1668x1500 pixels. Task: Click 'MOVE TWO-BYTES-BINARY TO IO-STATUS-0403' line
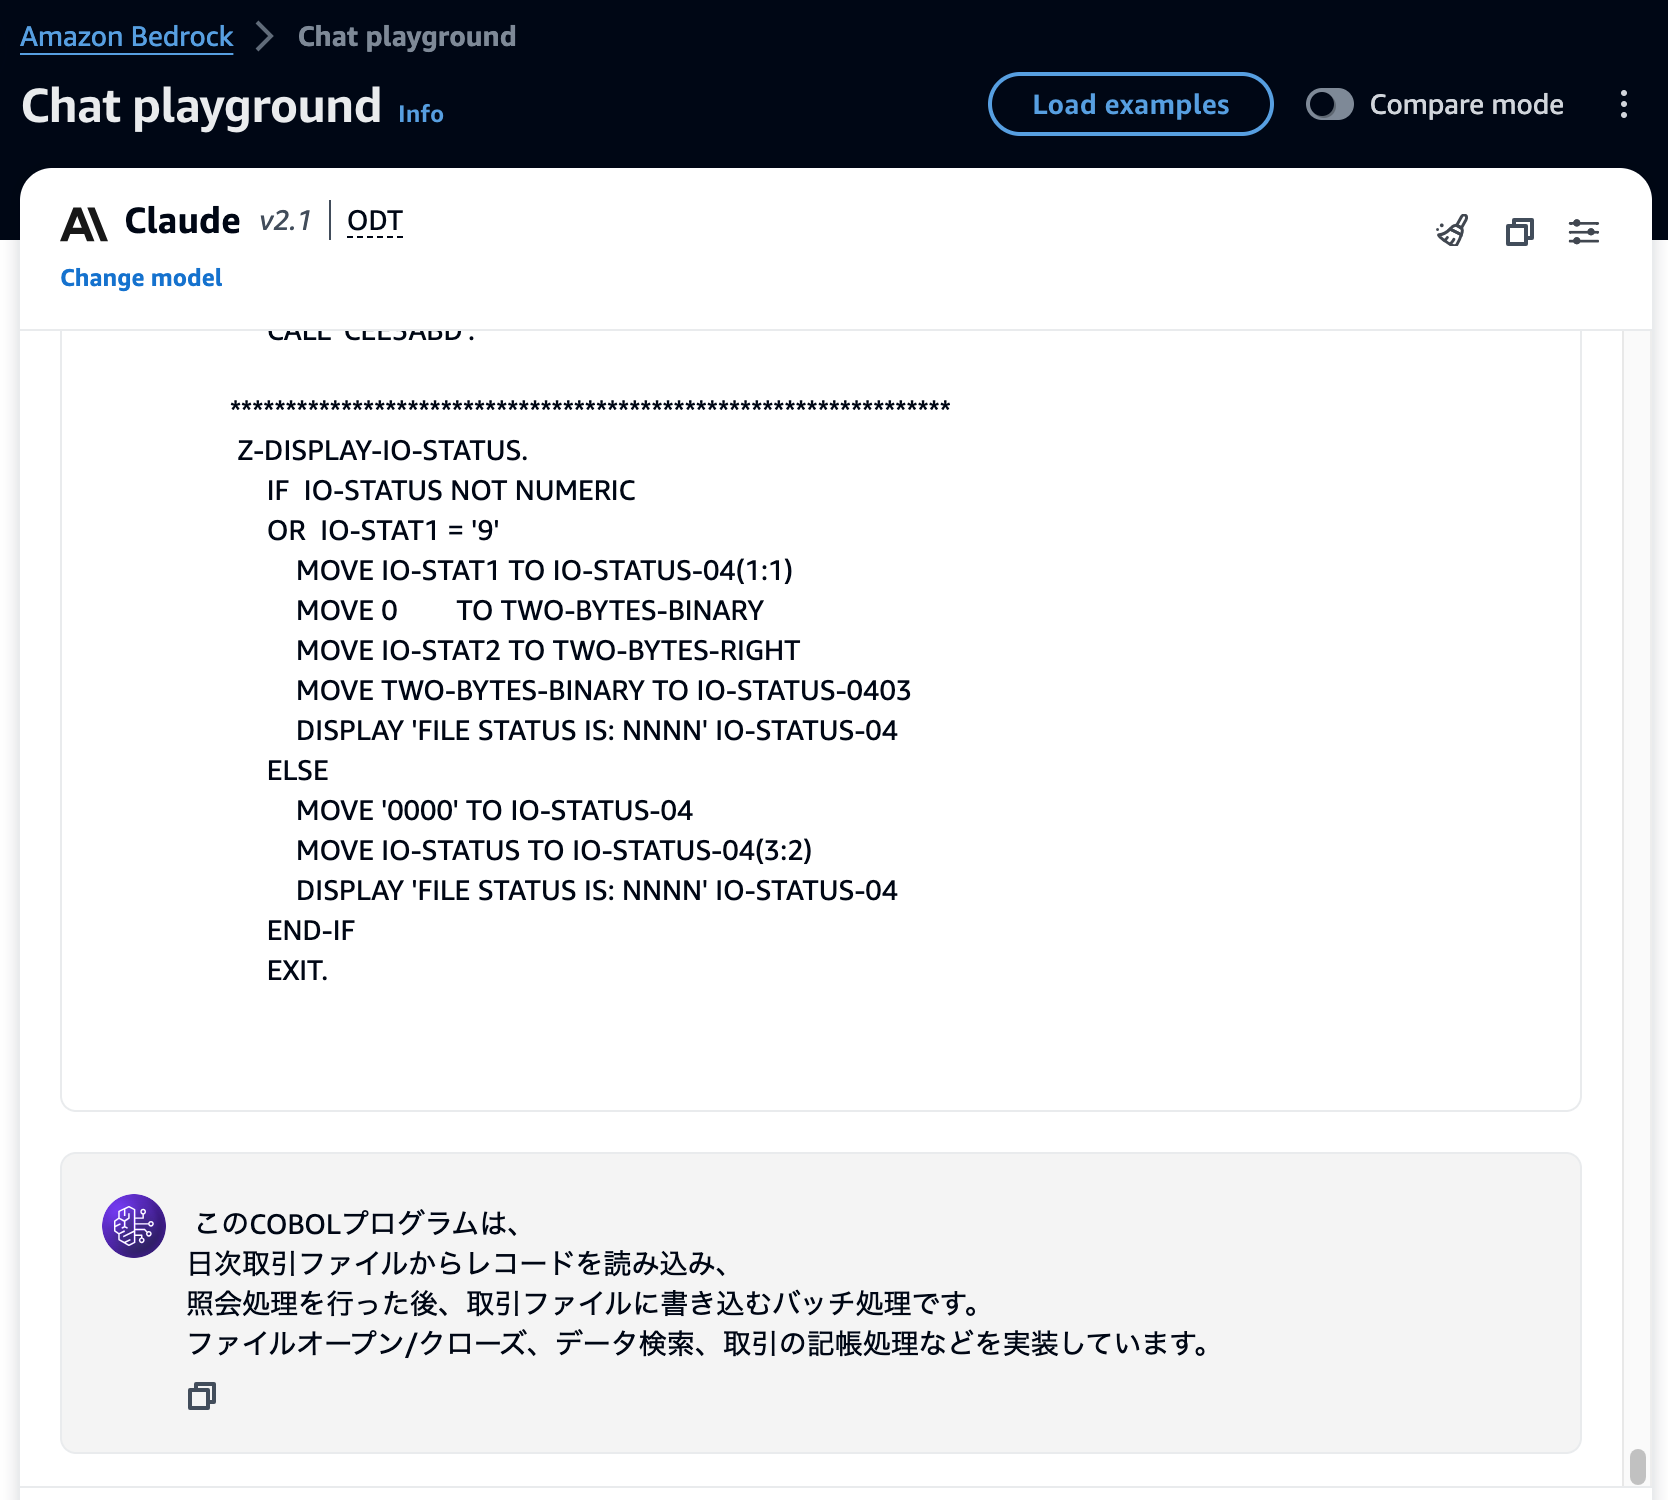tap(603, 690)
